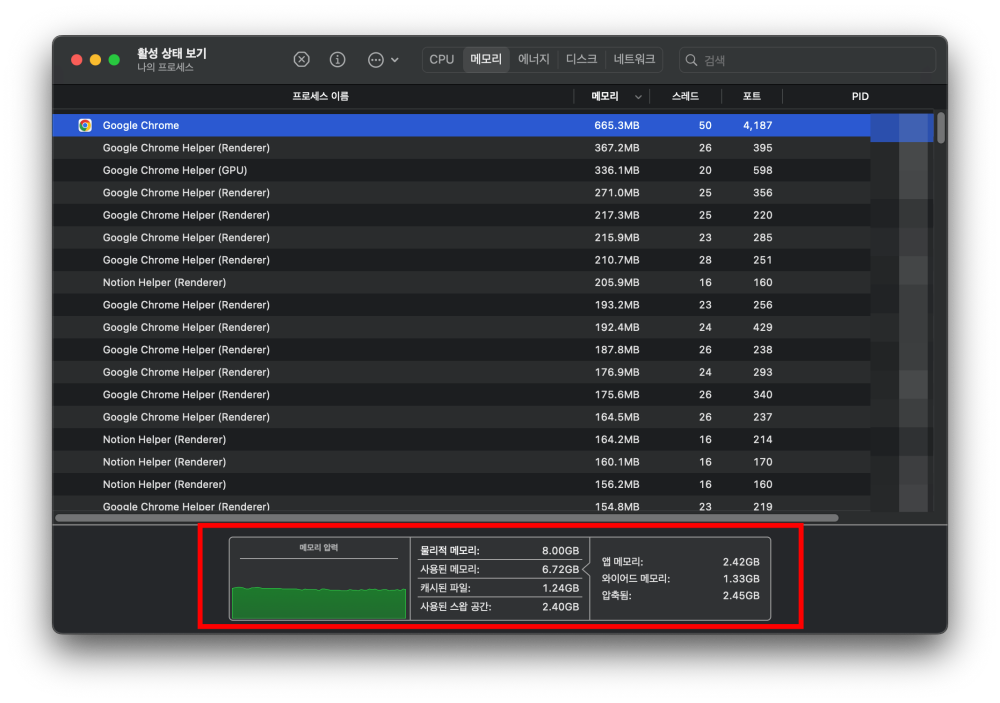The width and height of the screenshot is (1000, 703).
Task: Click the 물리적 메모리 8.00GB entry
Action: 499,551
